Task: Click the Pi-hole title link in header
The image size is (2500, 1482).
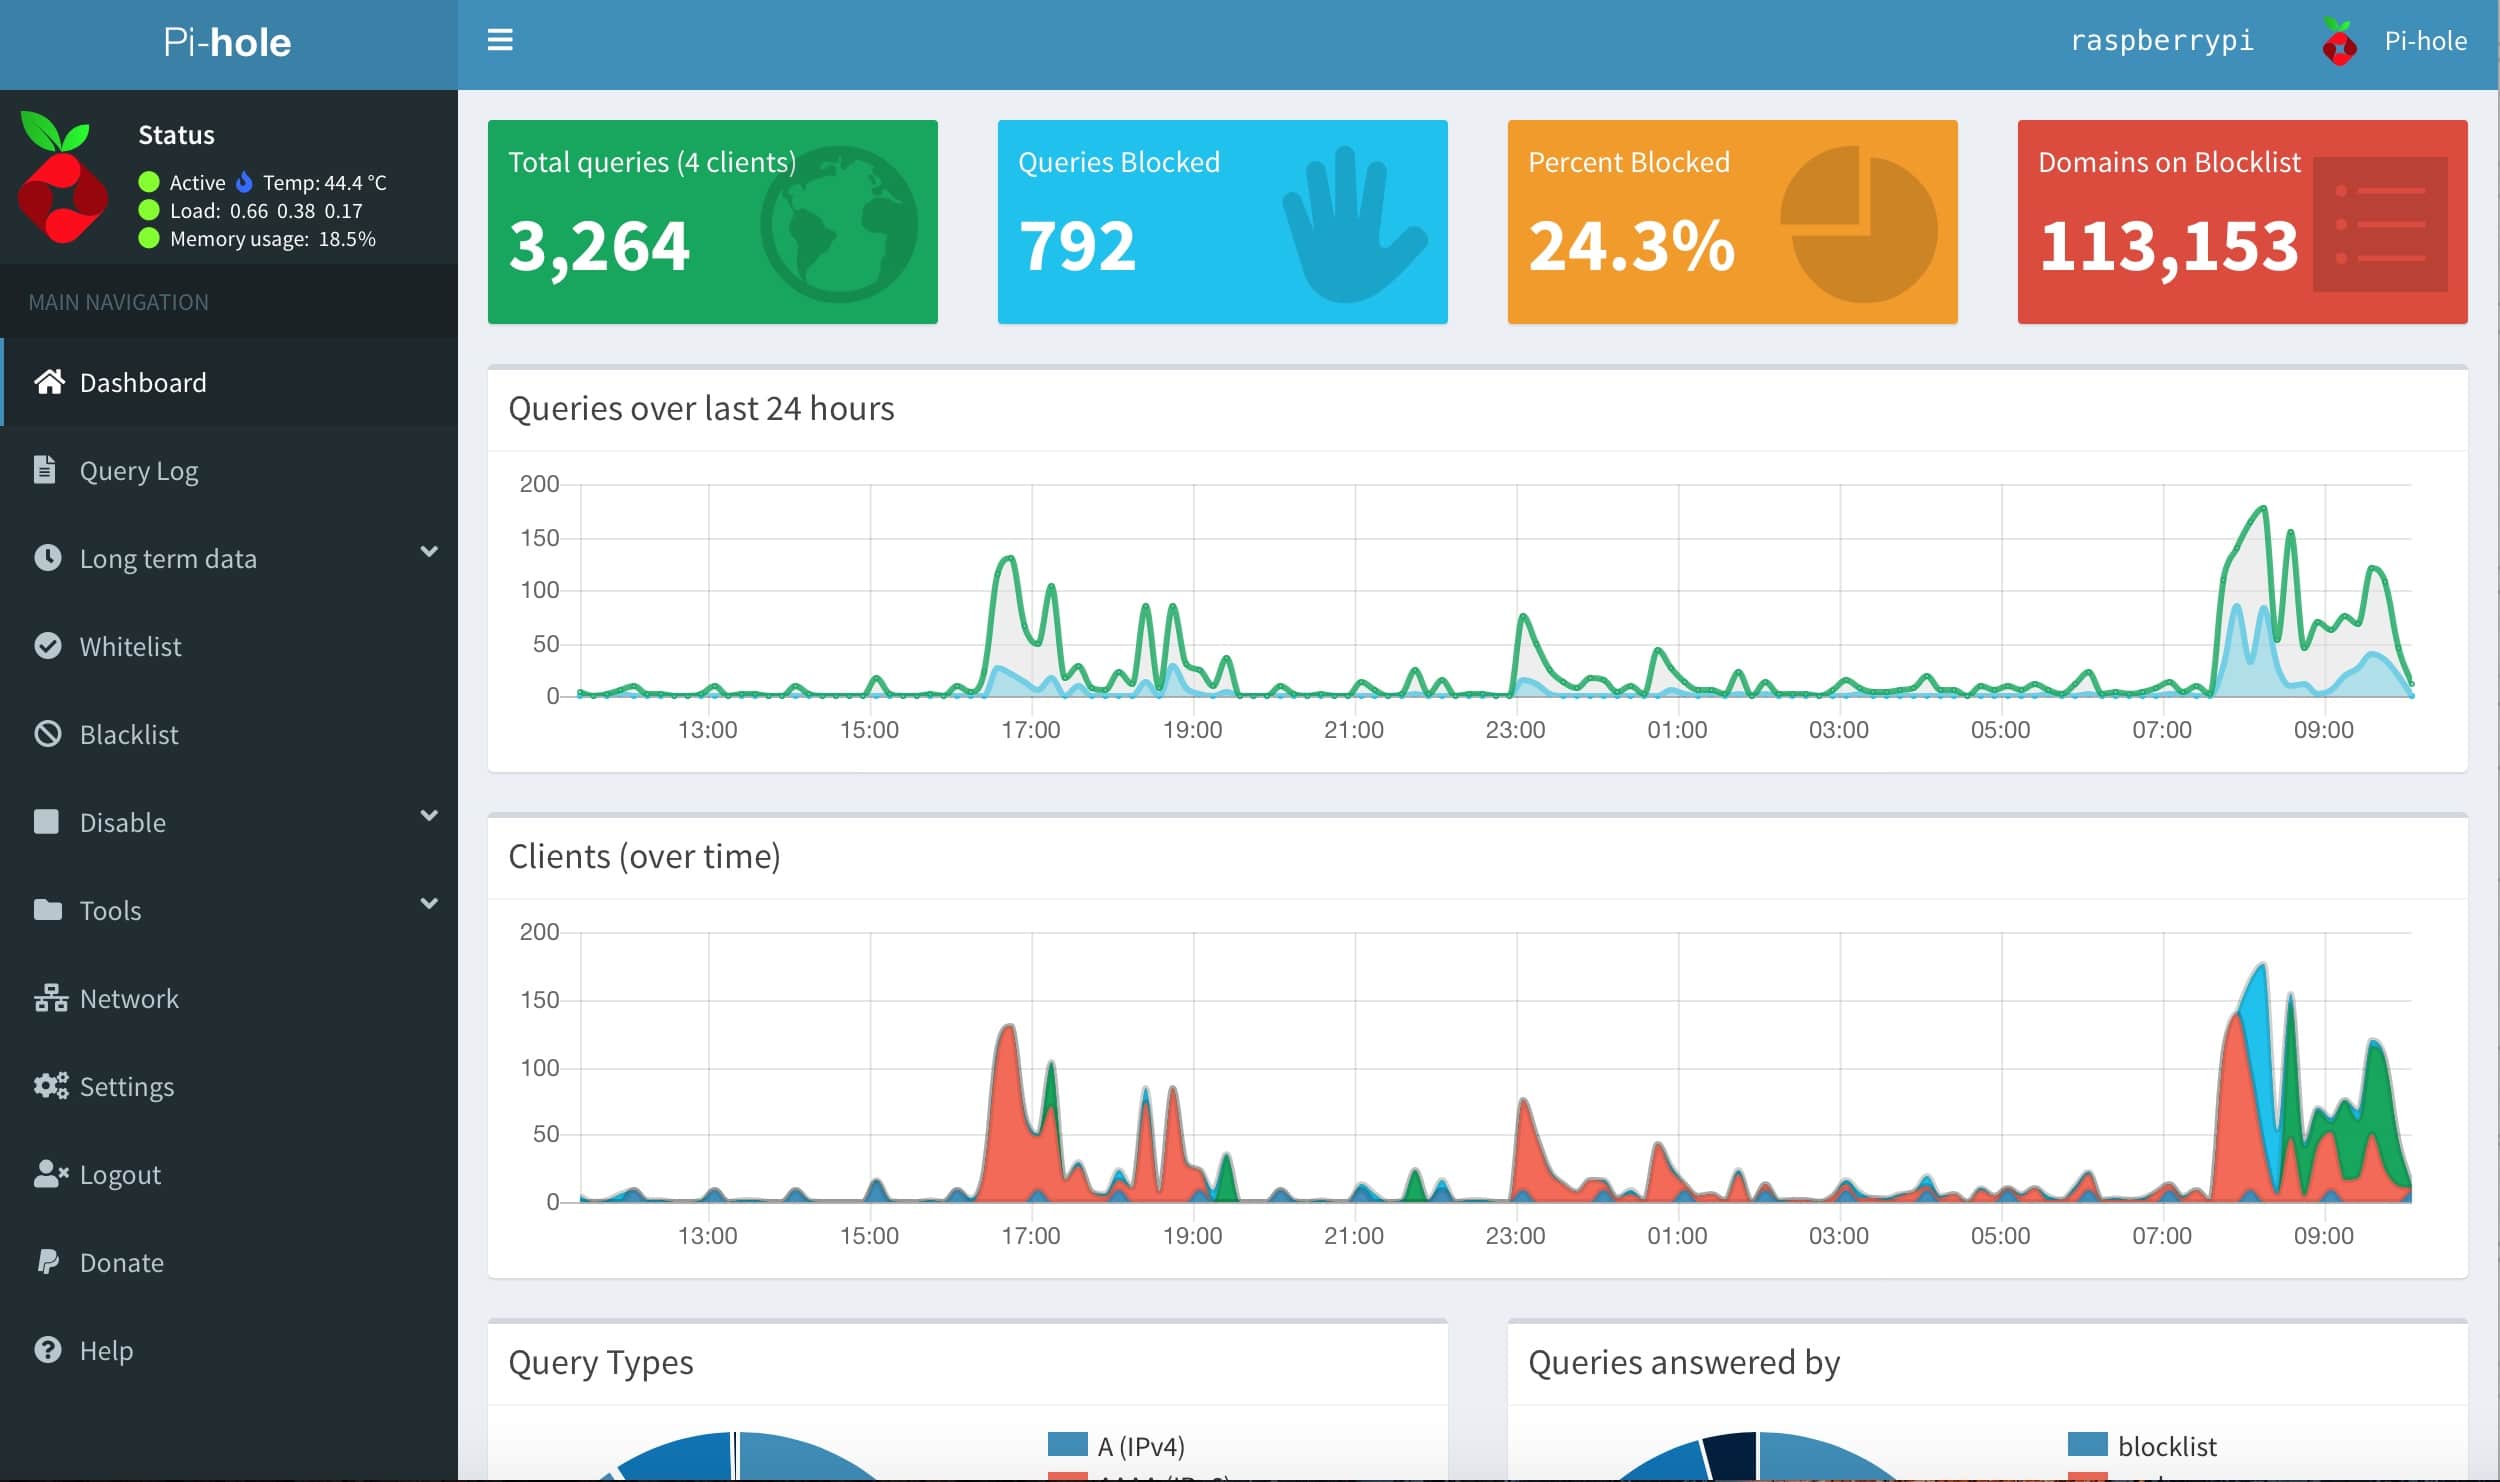Action: 228,42
